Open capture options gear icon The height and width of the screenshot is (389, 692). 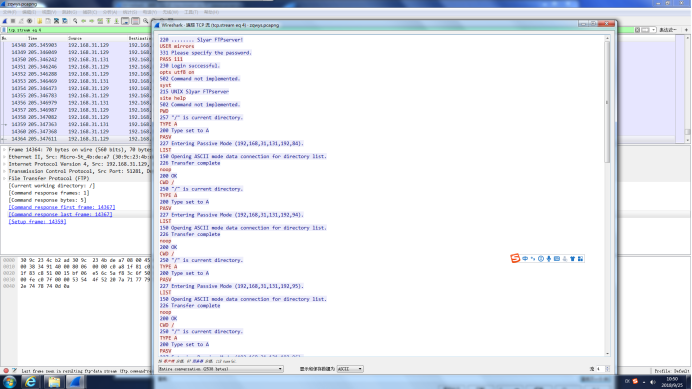[30, 21]
